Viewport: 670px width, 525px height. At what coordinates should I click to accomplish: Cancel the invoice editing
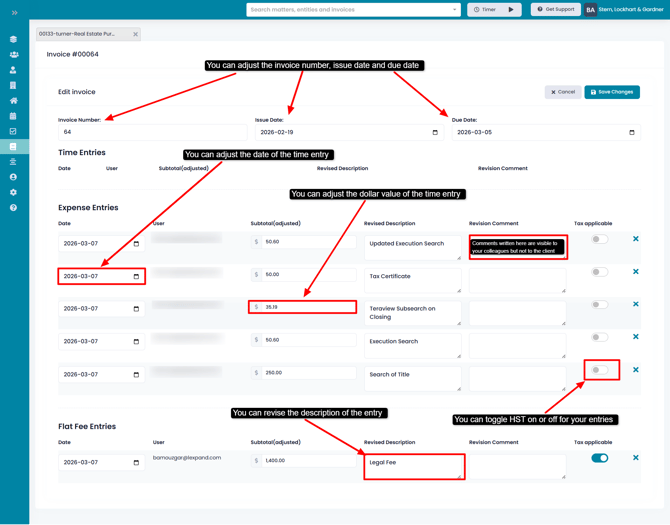(x=563, y=92)
